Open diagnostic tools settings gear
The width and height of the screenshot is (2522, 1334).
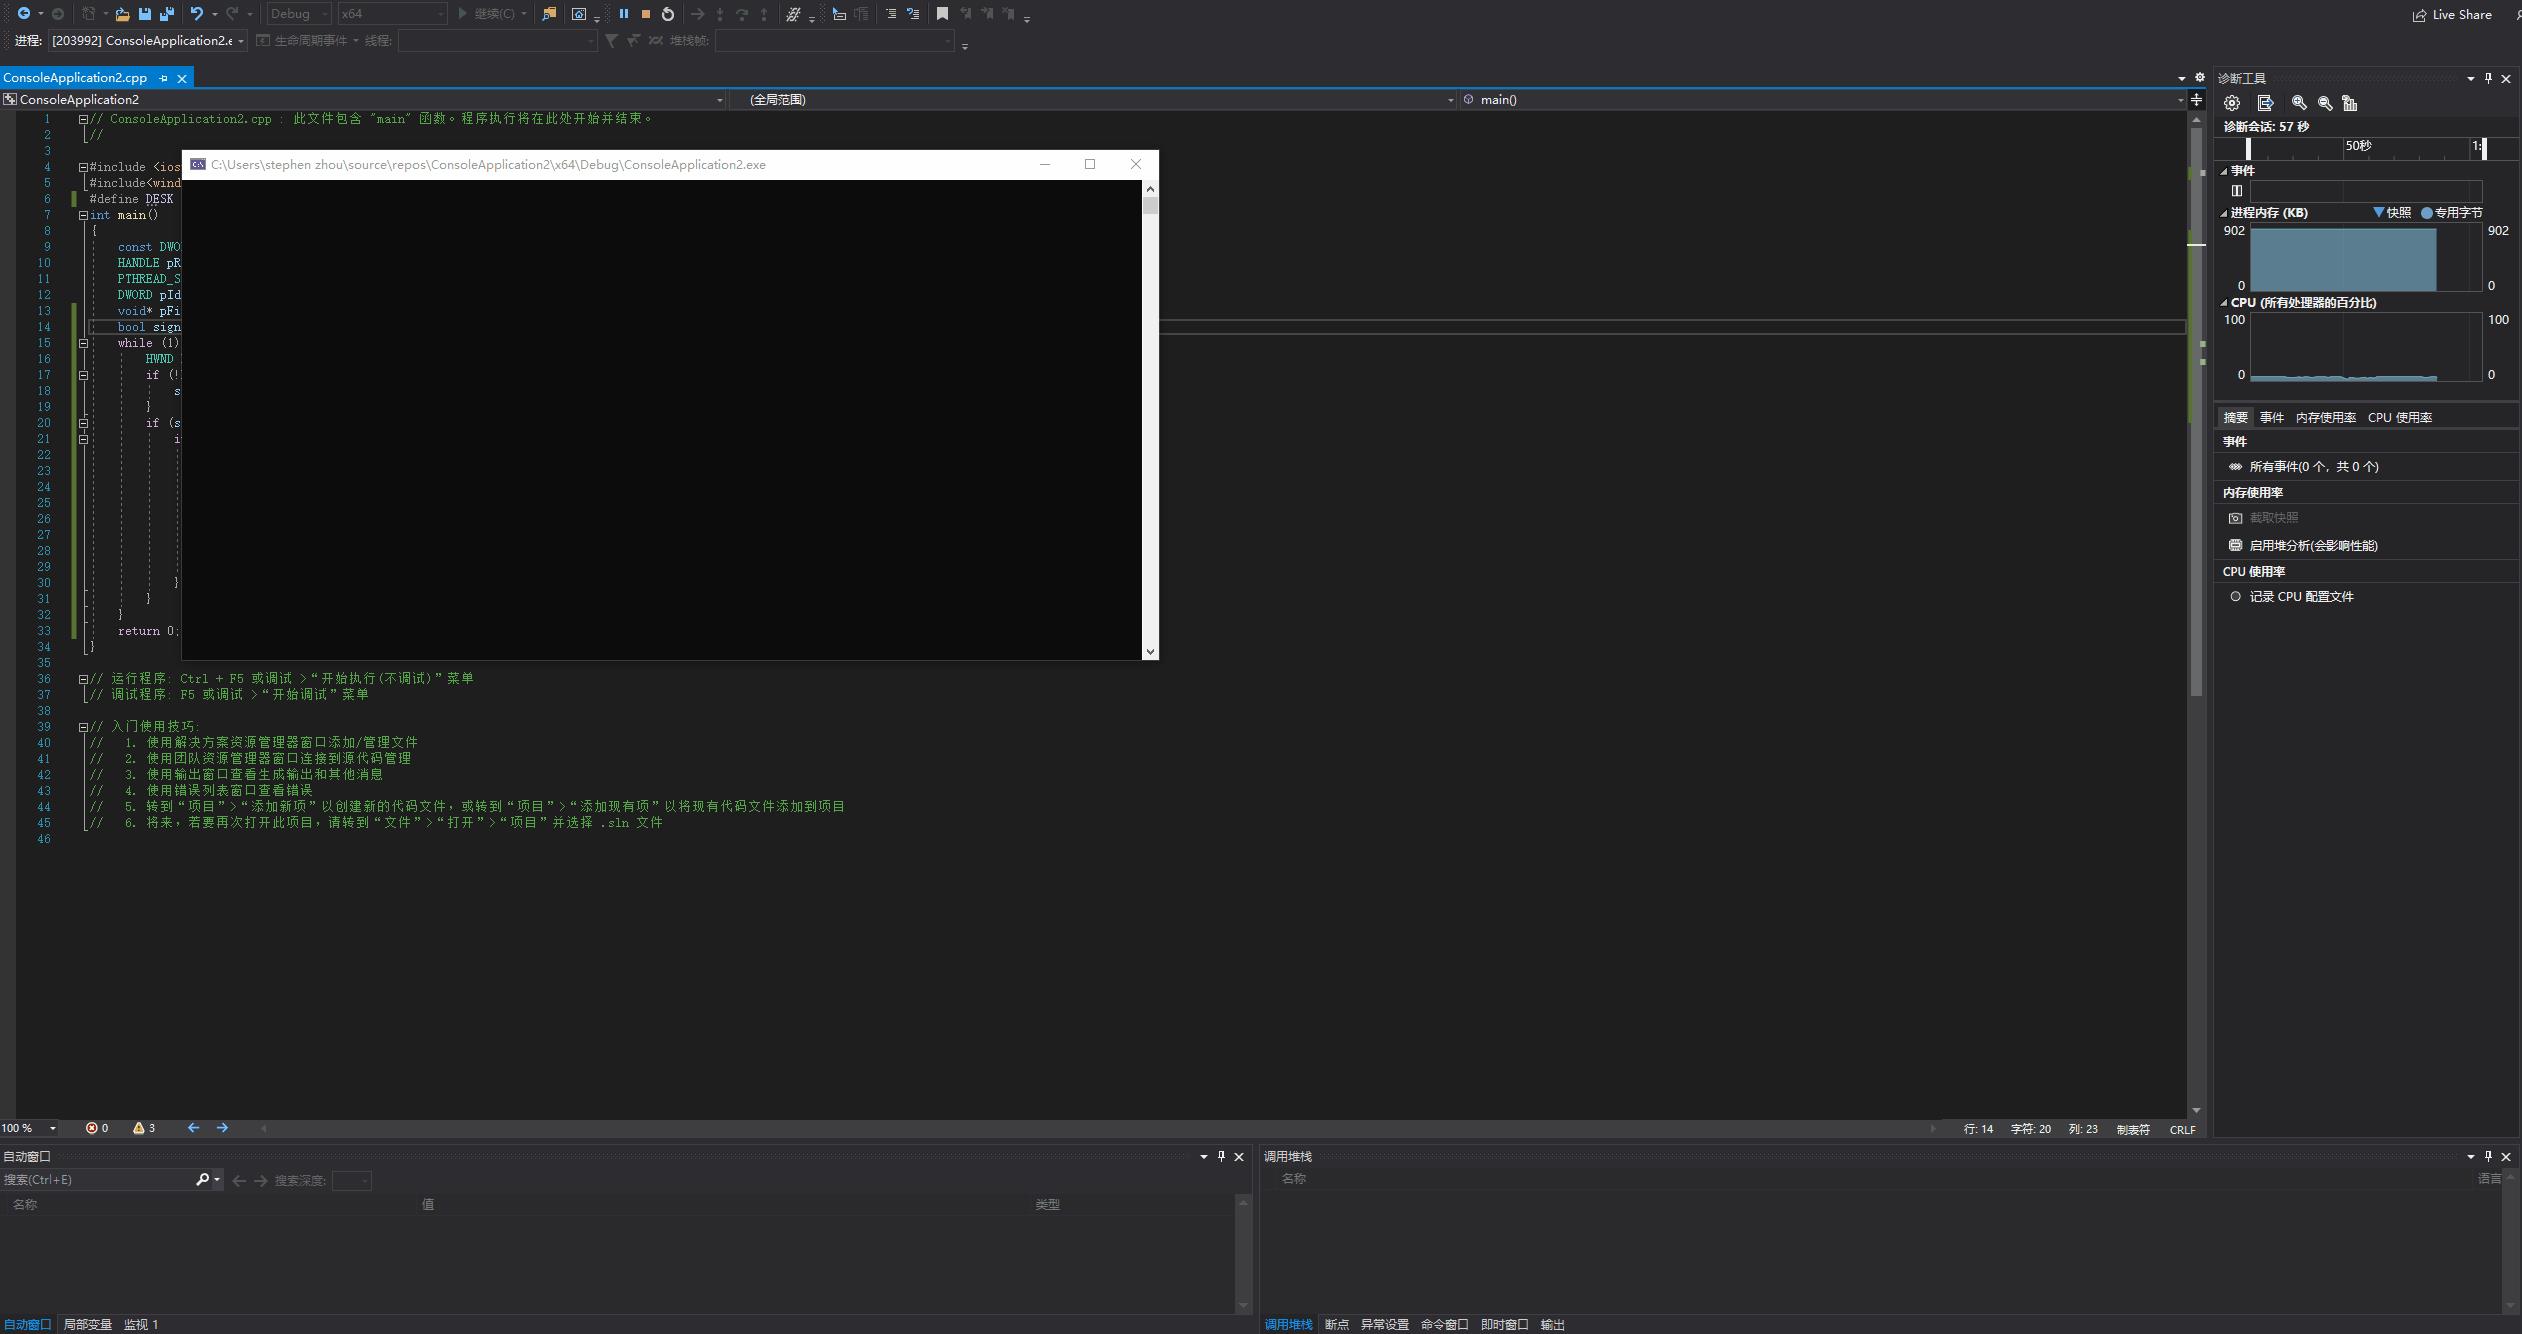2232,103
